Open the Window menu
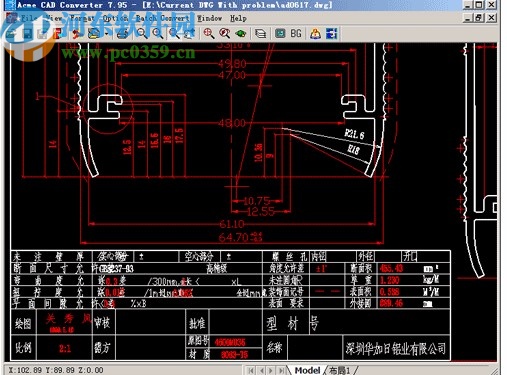Image resolution: width=507 pixels, height=375 pixels. click(x=209, y=18)
